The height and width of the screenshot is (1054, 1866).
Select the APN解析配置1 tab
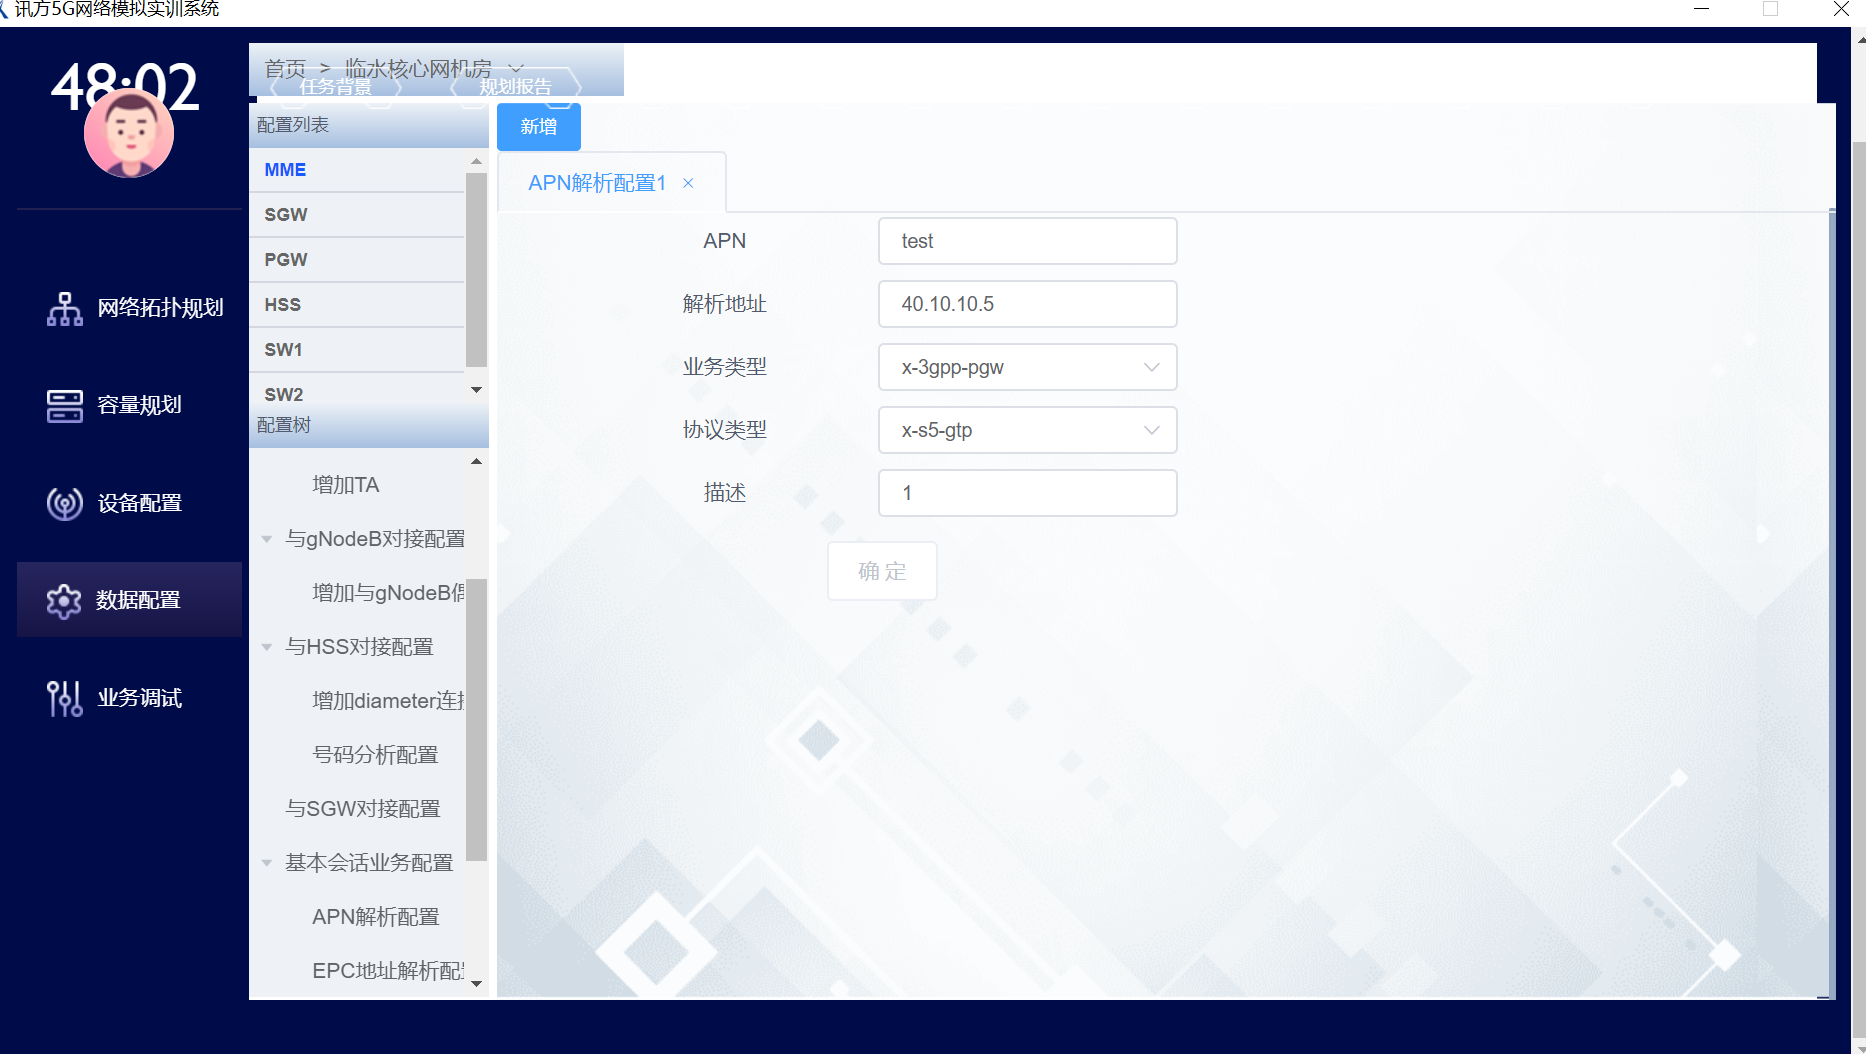pos(597,183)
